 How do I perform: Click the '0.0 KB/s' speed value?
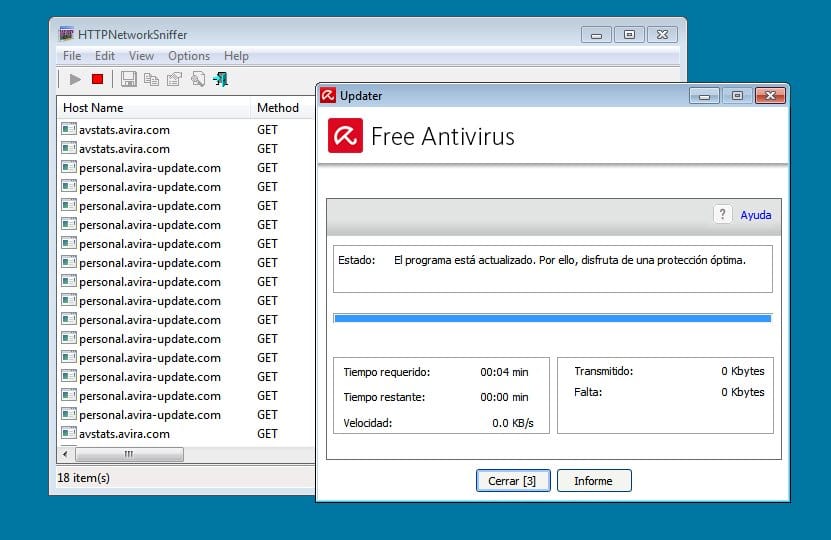[512, 423]
